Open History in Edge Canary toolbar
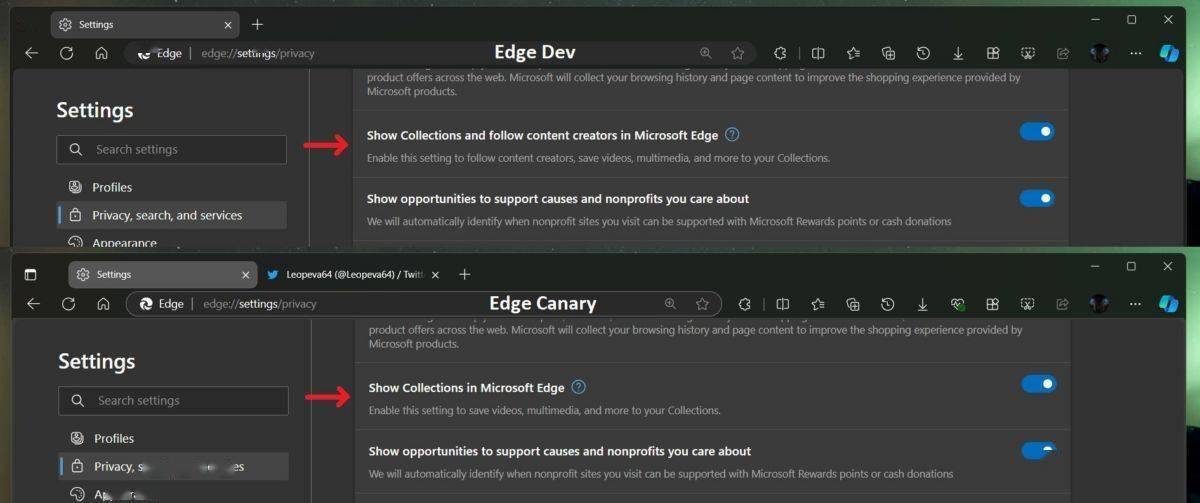 [888, 303]
